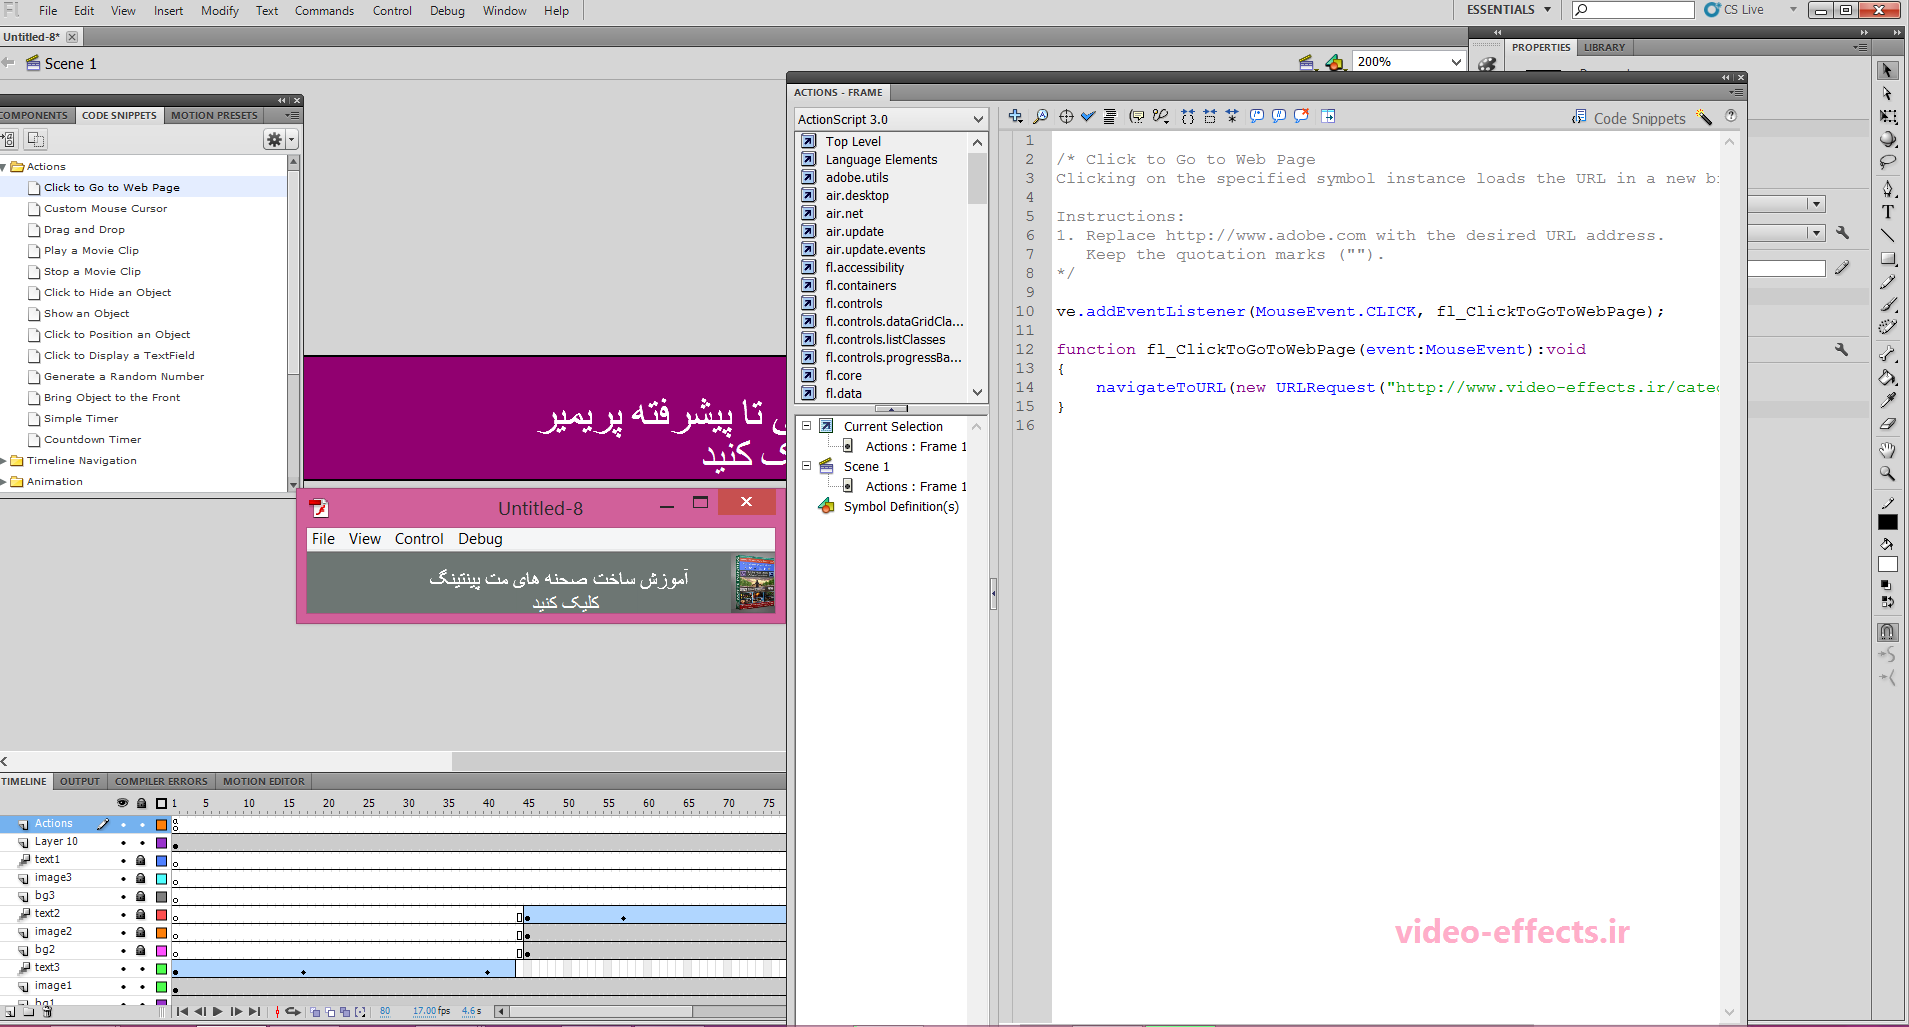Open ActionScript 3.0 version dropdown
The width and height of the screenshot is (1909, 1027).
click(891, 119)
